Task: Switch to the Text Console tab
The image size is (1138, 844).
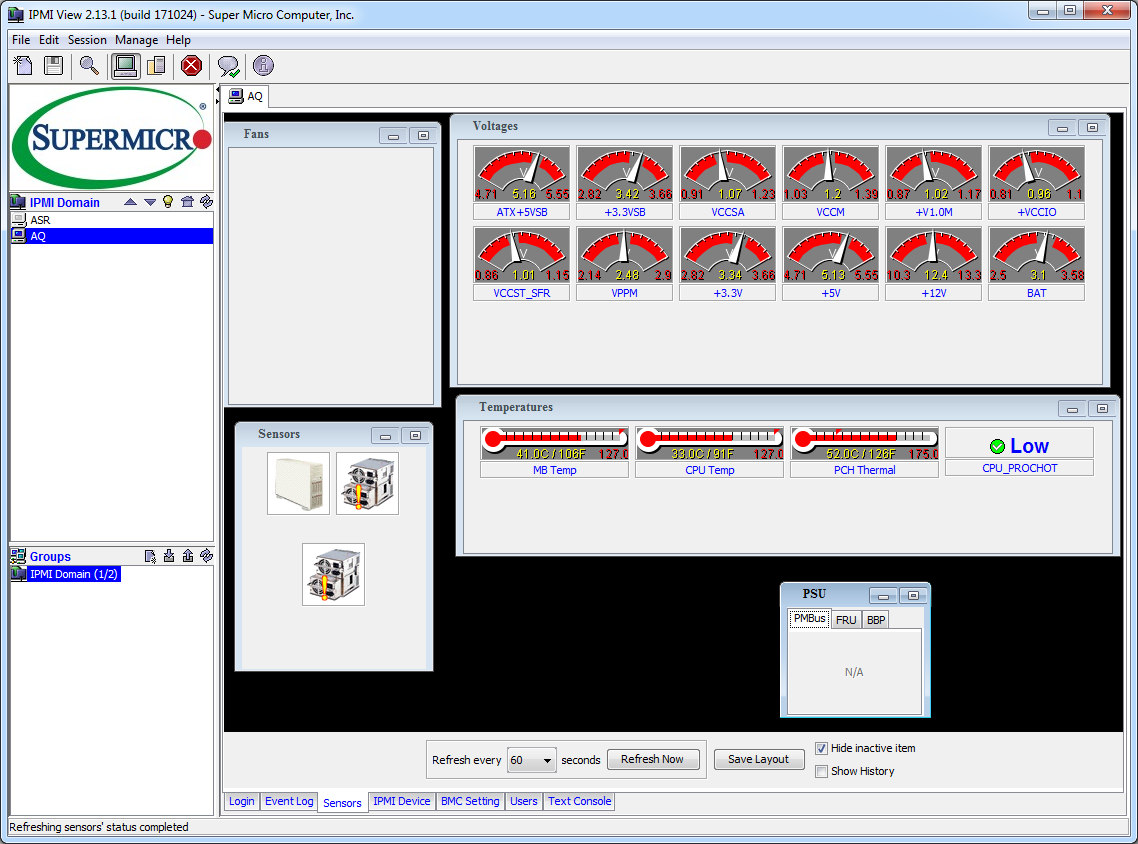Action: [x=579, y=801]
